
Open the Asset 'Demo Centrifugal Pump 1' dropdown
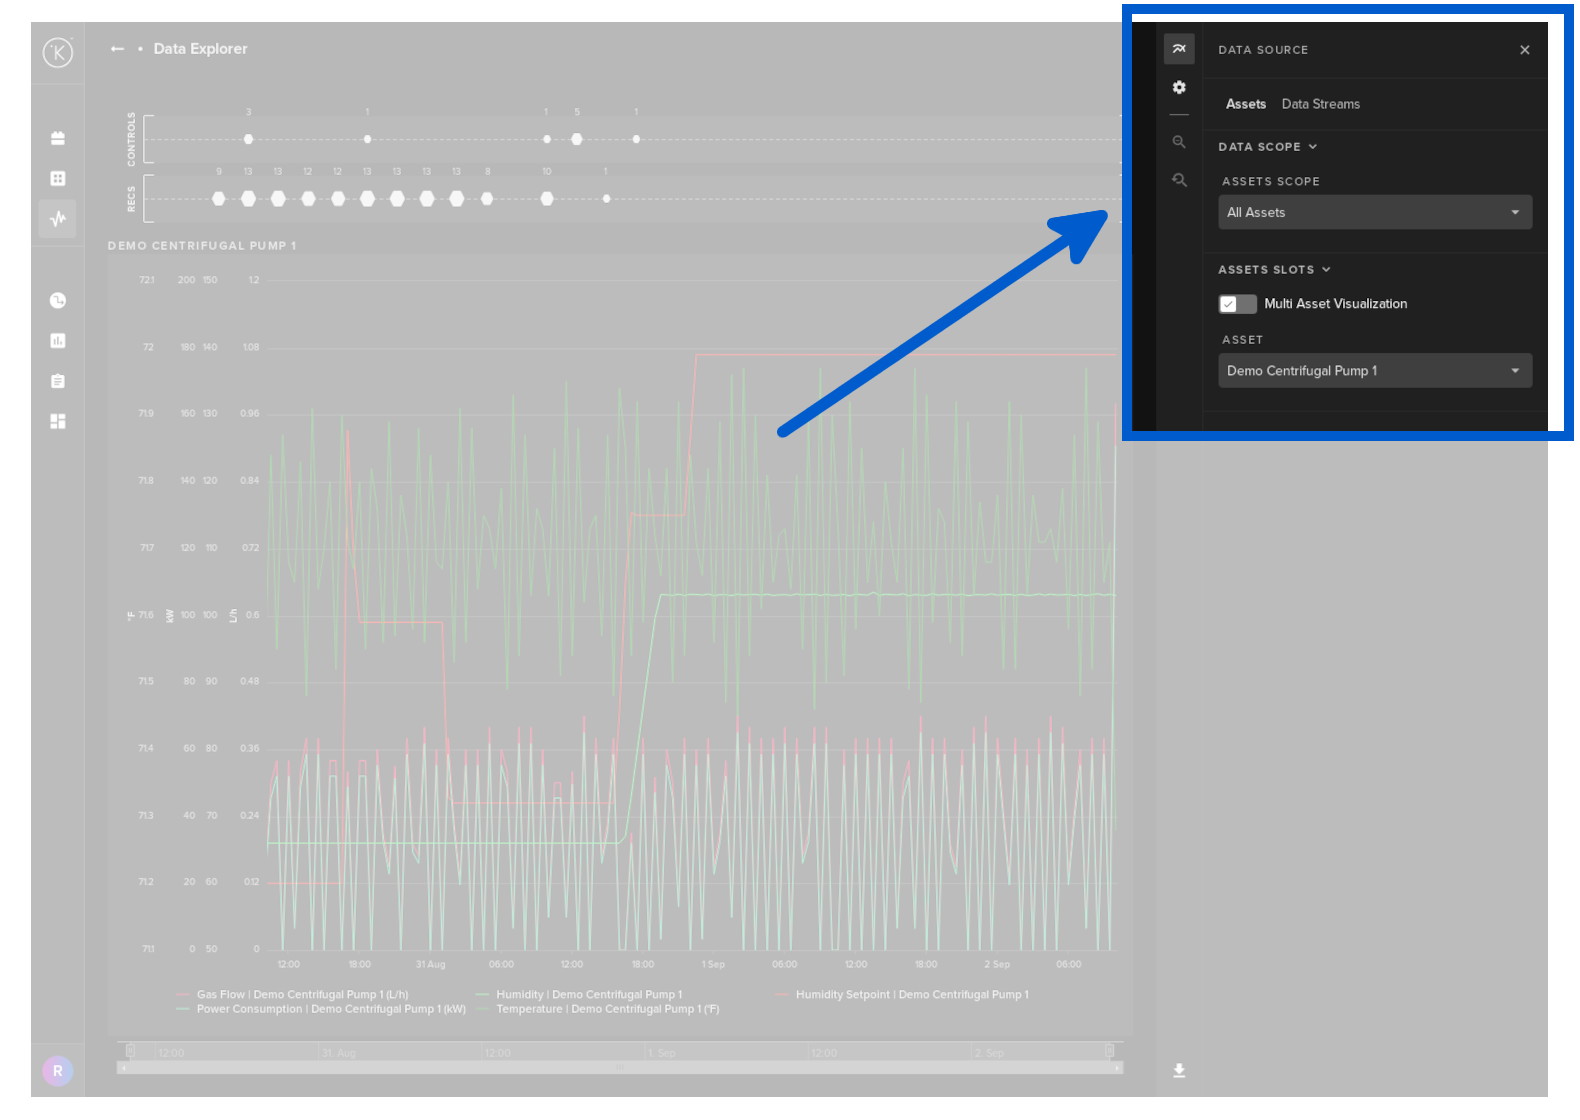(1374, 371)
